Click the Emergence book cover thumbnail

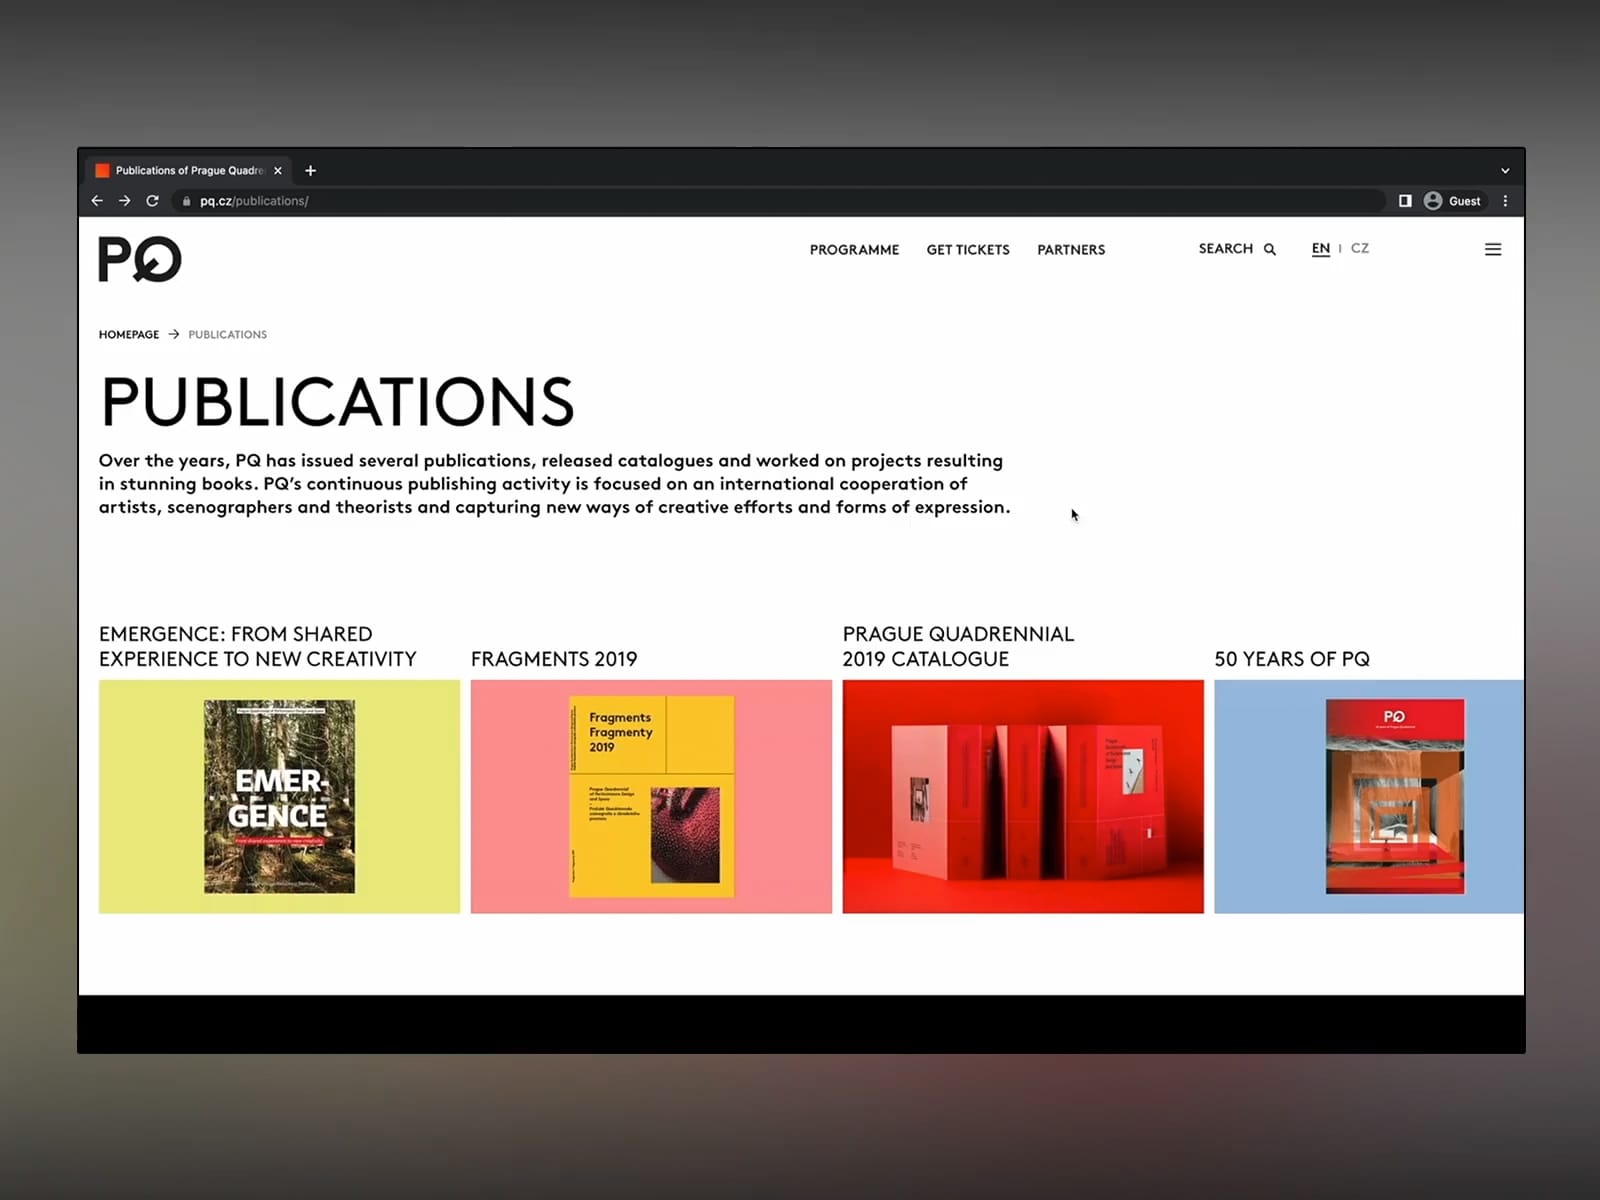coord(280,797)
